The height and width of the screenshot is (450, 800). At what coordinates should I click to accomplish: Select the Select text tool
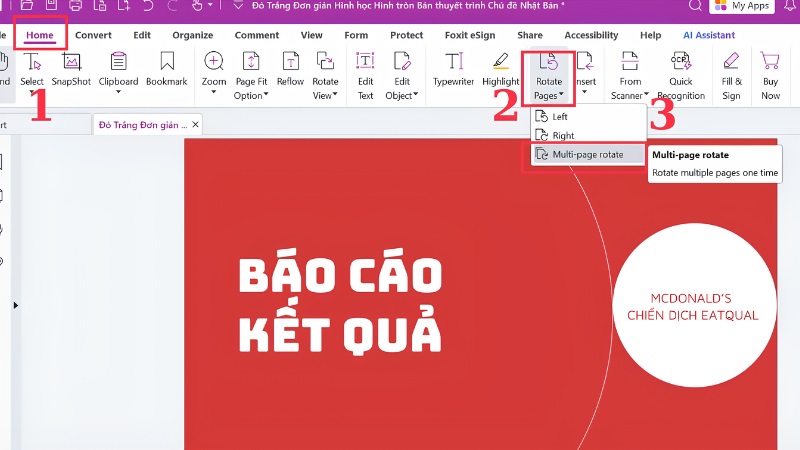coord(32,69)
